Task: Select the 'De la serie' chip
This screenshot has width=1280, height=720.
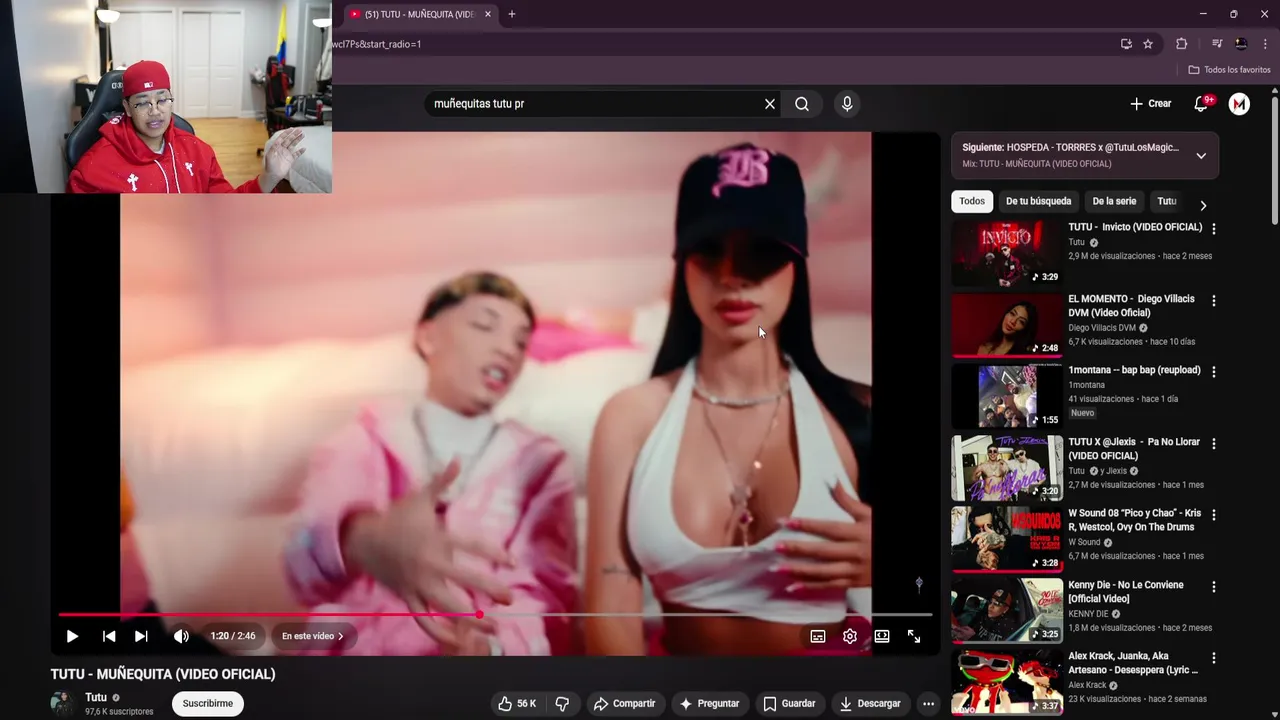Action: 1114,201
